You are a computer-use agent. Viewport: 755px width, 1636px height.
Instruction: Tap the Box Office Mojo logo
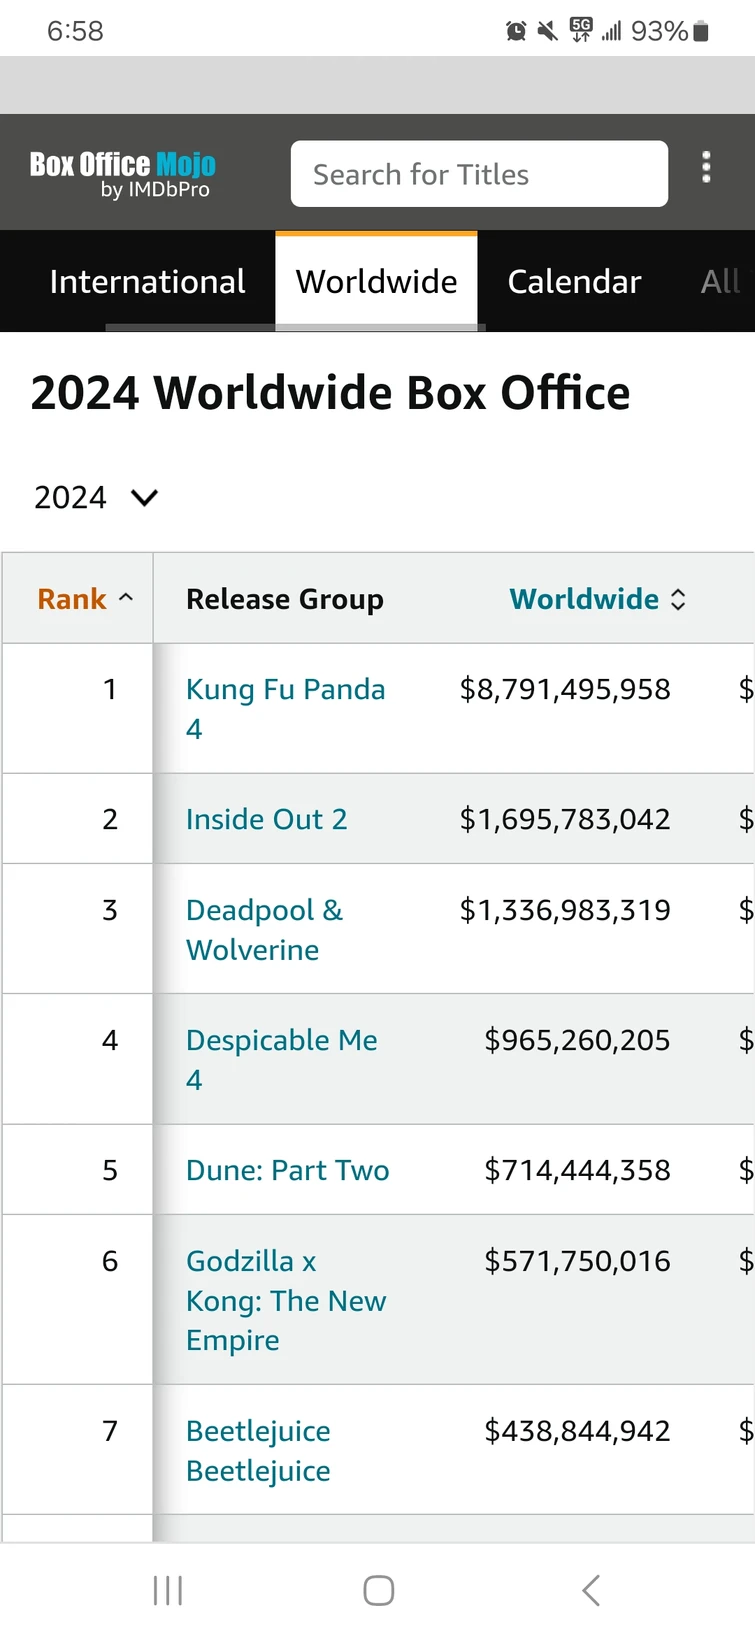point(122,173)
